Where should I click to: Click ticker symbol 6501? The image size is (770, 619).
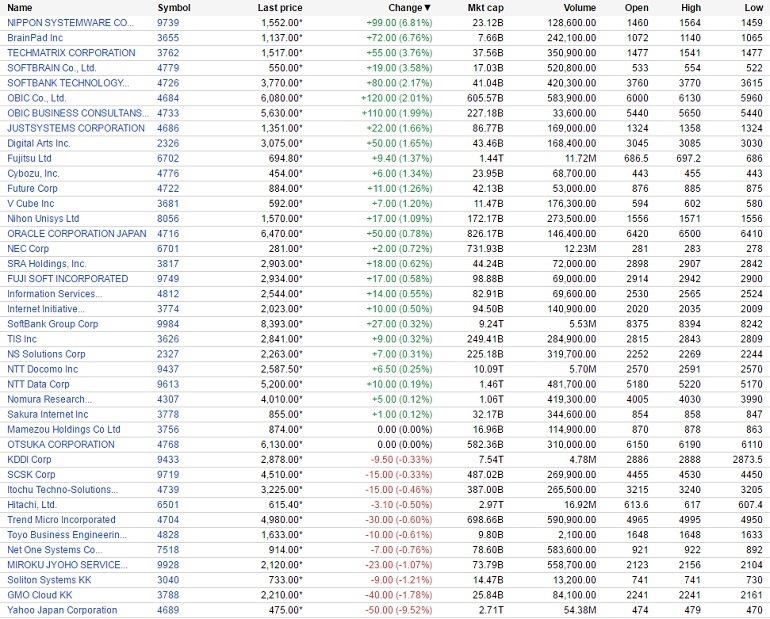[168, 505]
